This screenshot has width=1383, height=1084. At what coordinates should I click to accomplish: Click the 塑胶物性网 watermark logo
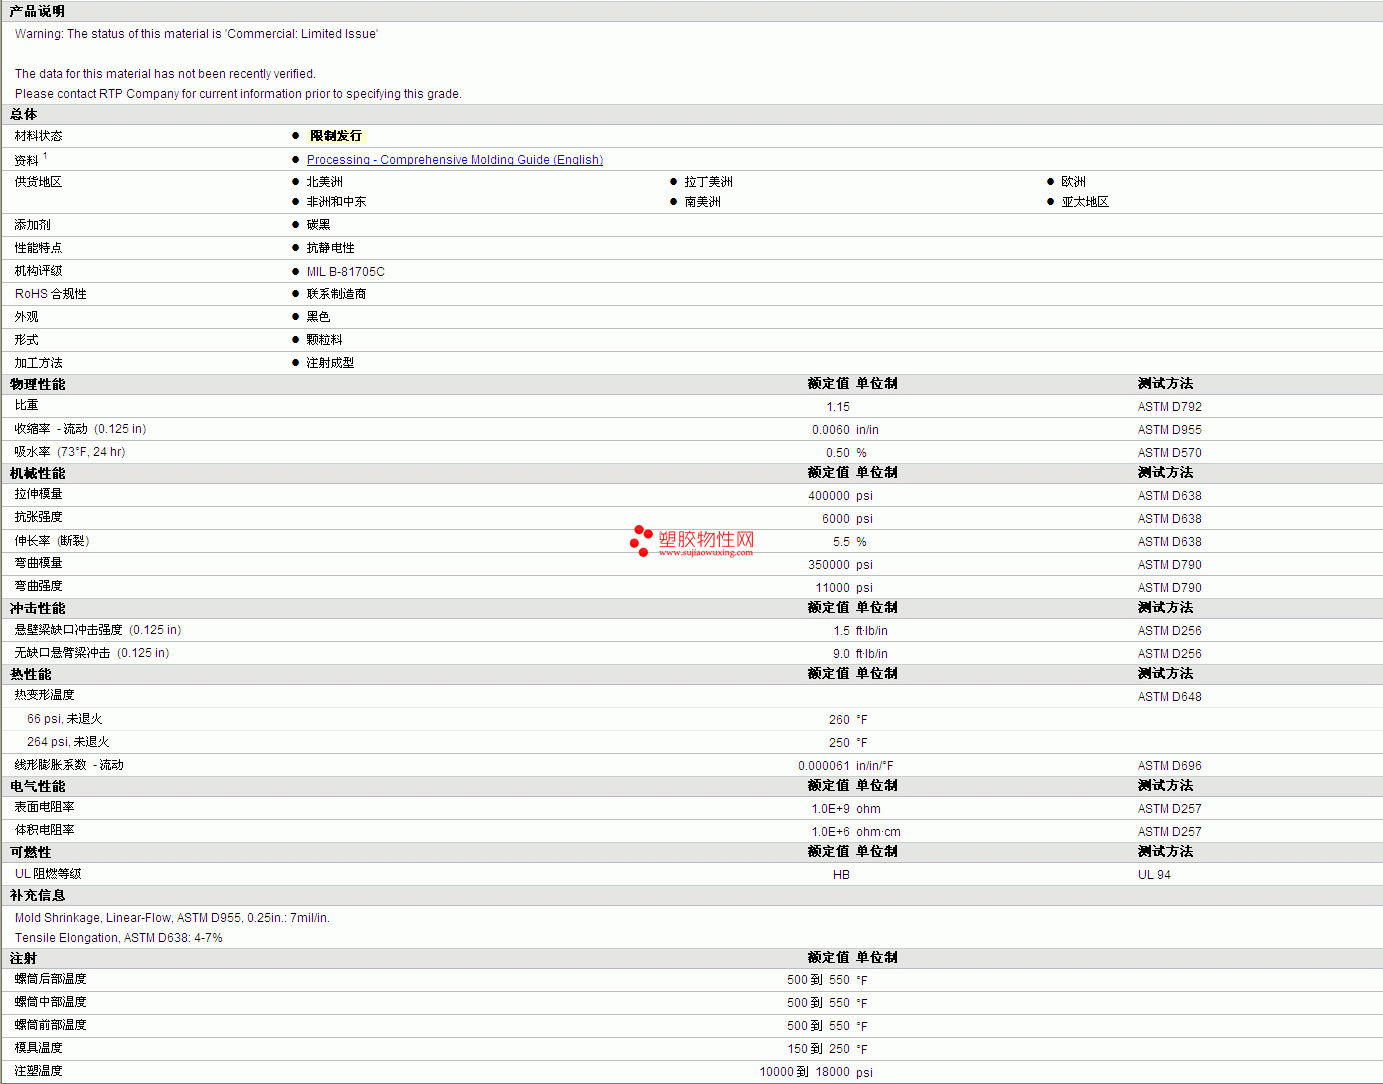(x=692, y=541)
